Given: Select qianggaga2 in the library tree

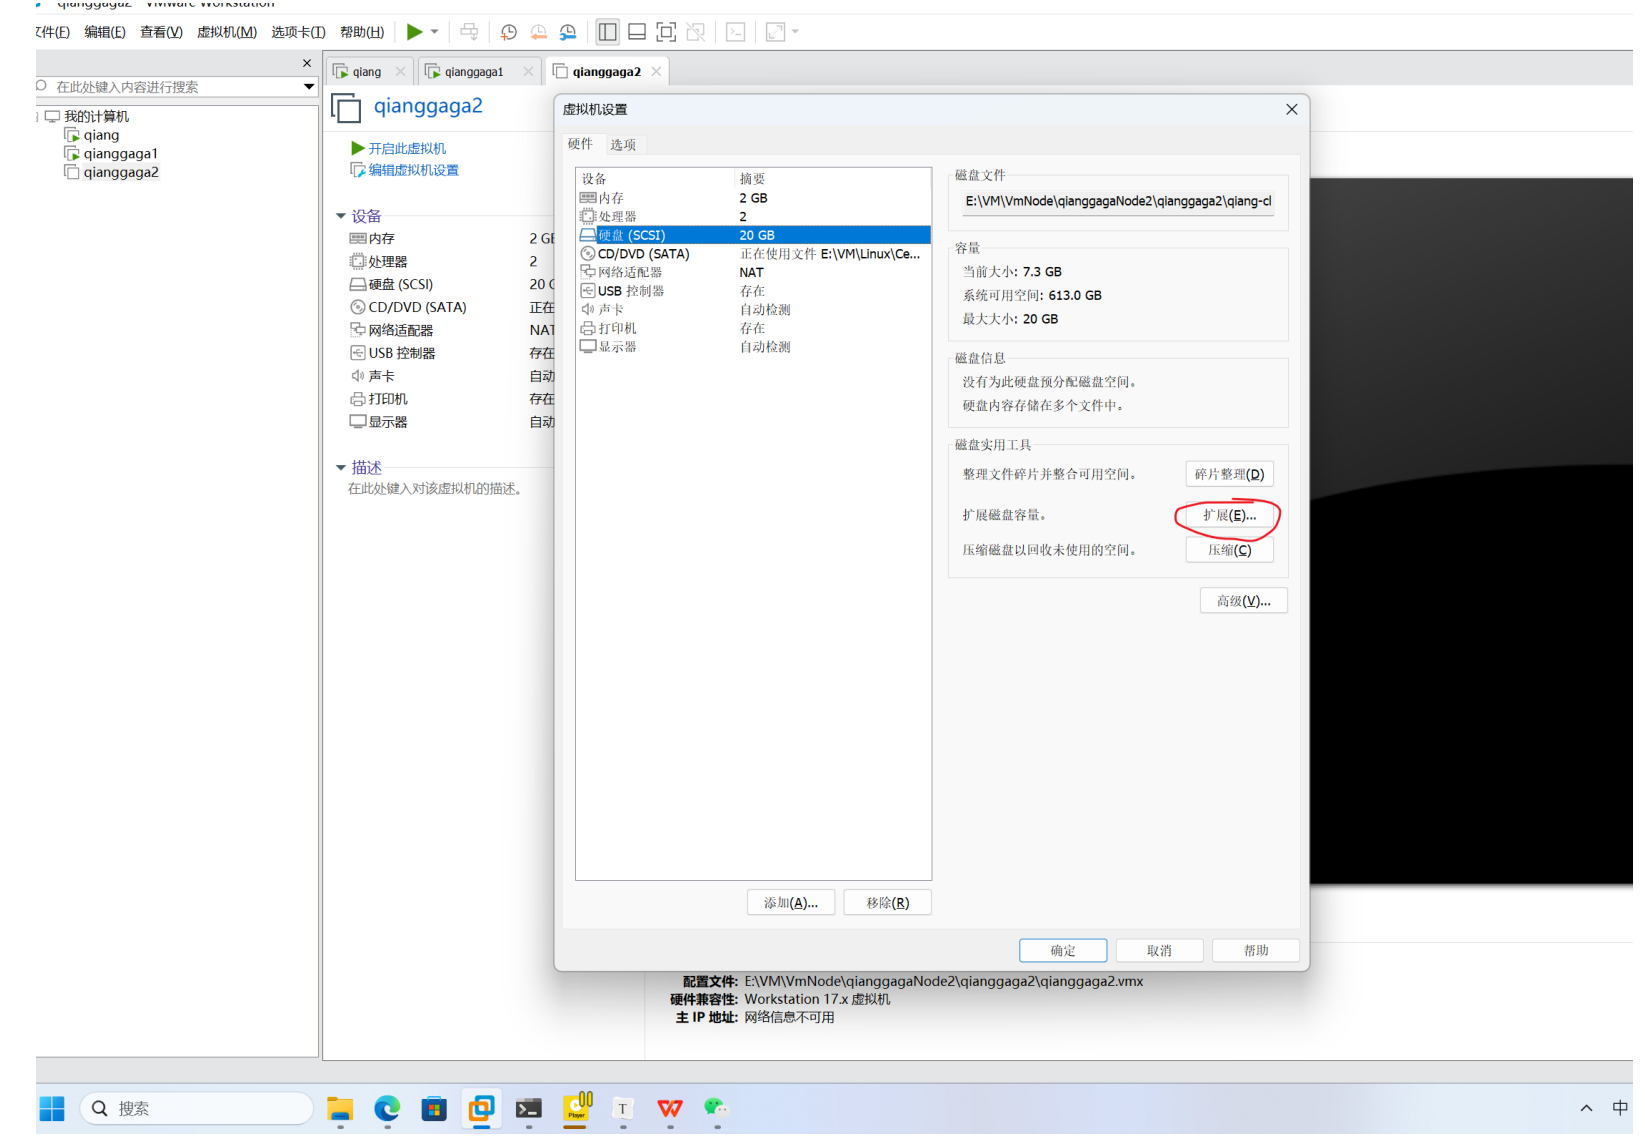Looking at the screenshot, I should pyautogui.click(x=120, y=172).
